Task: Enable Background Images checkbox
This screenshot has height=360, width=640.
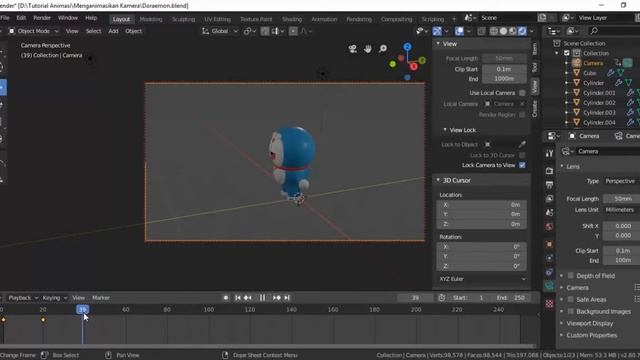Action: click(571, 311)
